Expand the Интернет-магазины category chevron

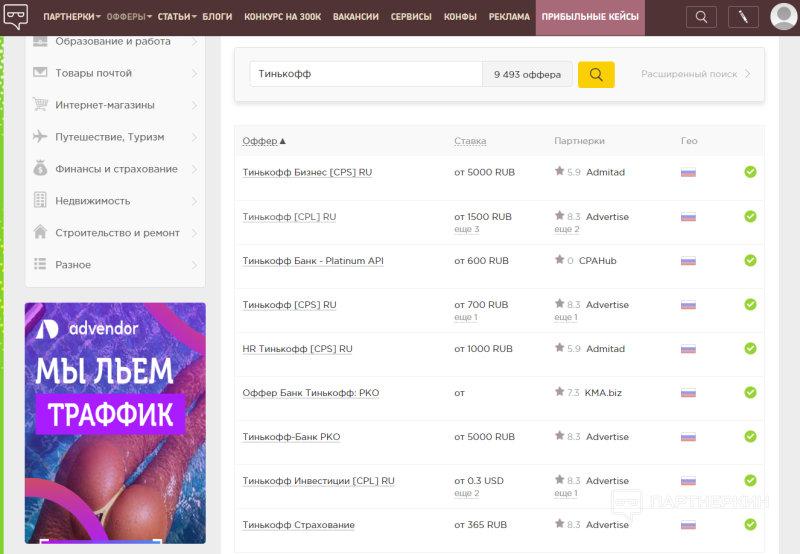(x=194, y=105)
